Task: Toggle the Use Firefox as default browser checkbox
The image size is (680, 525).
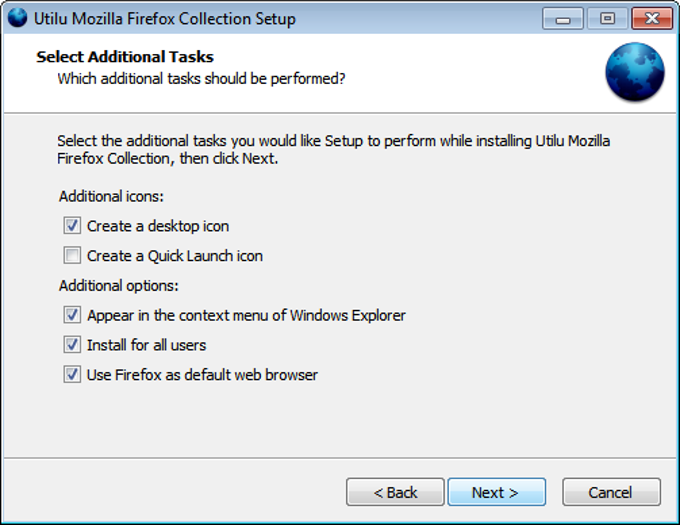Action: point(72,375)
